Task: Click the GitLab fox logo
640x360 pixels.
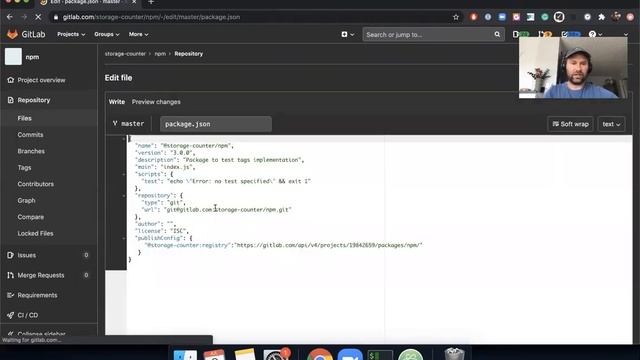Action: point(12,34)
